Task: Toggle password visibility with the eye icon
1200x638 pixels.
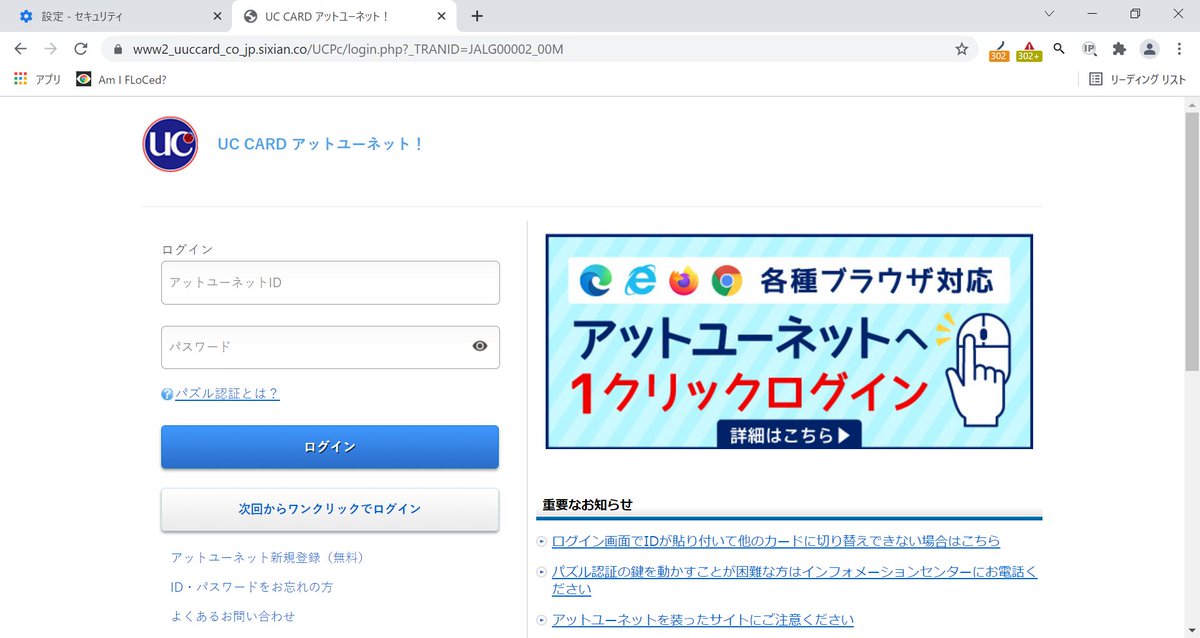Action: [x=479, y=346]
